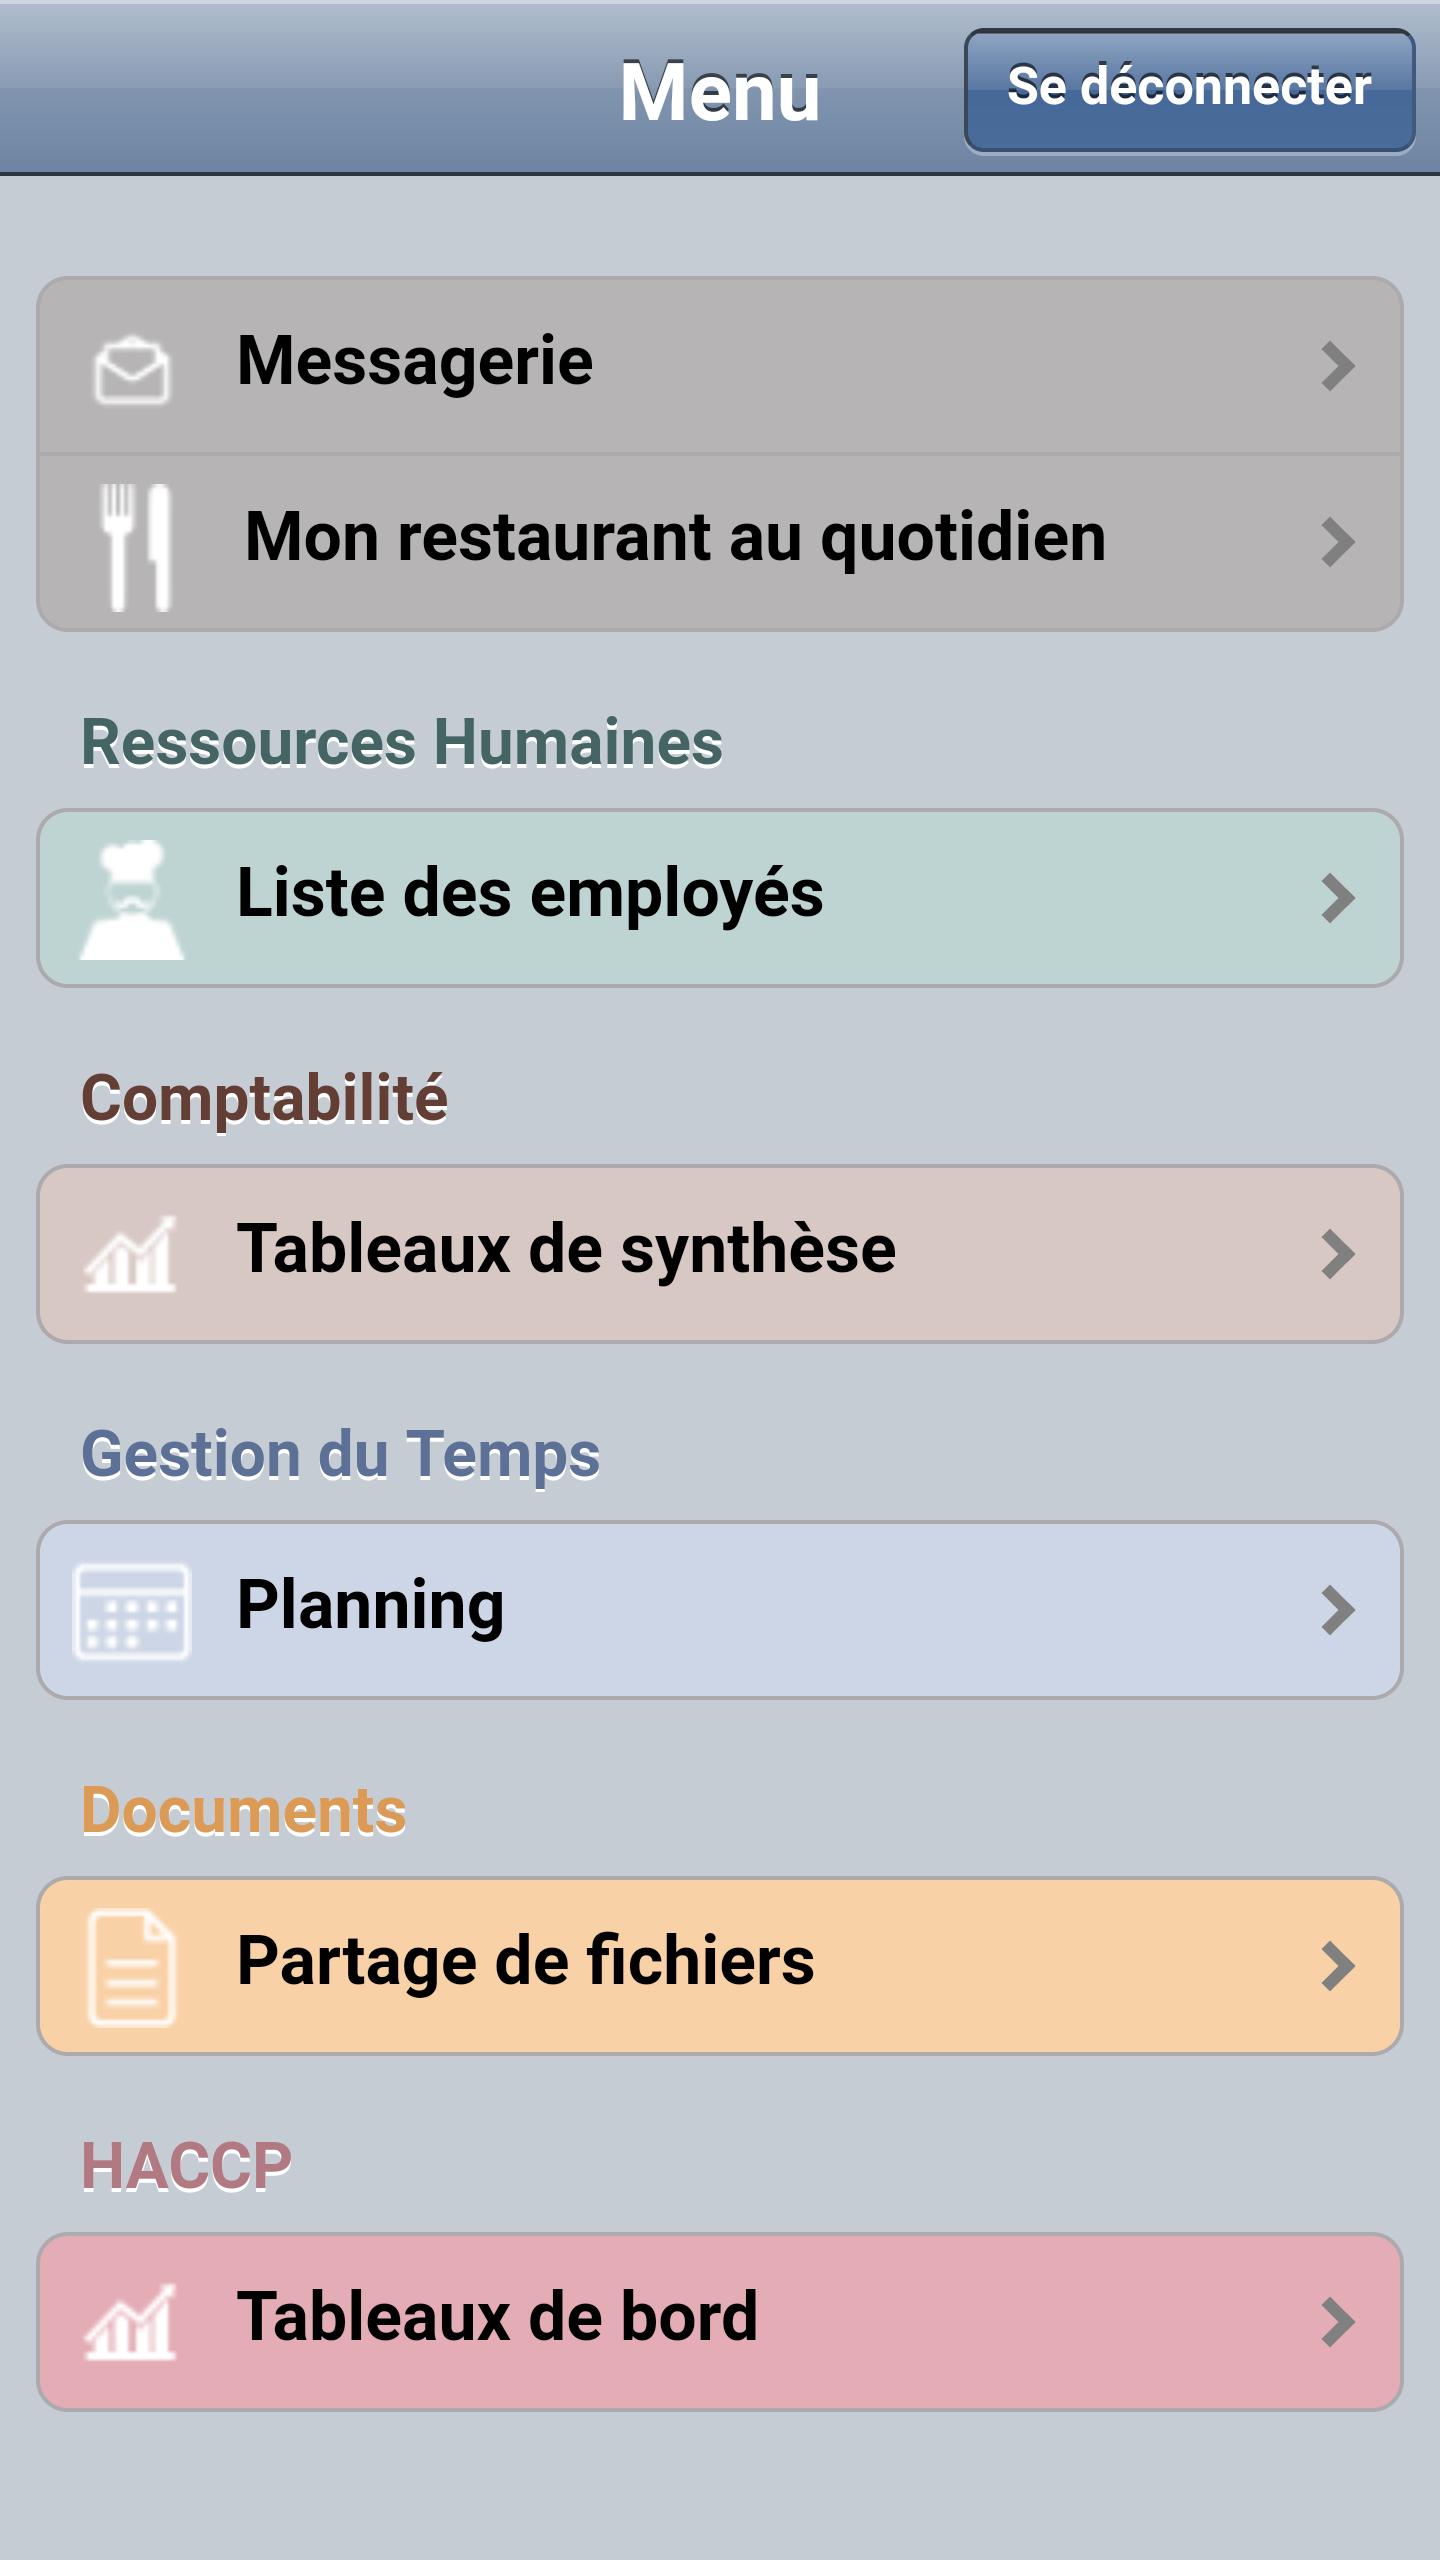
Task: Open Mon restaurant au quotidien via chevron arrow
Action: point(1337,542)
